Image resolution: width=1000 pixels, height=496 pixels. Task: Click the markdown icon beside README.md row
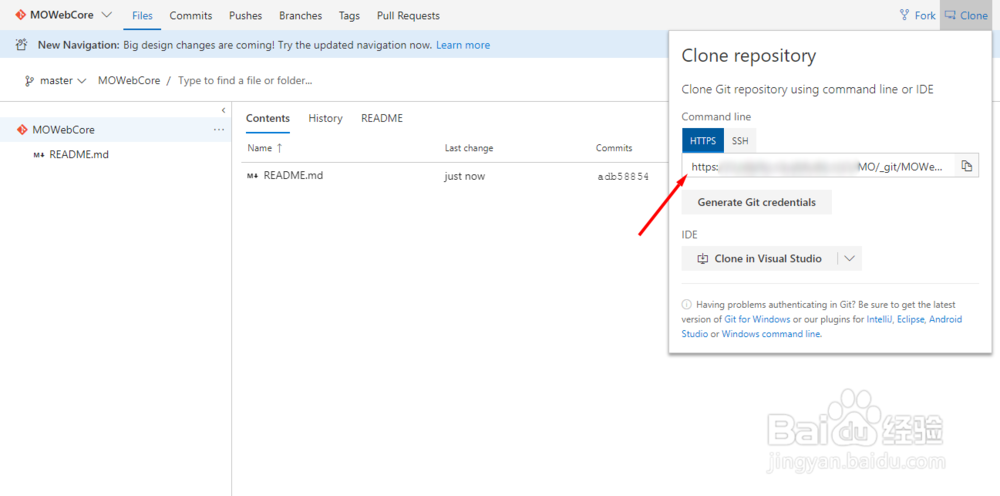(x=253, y=176)
